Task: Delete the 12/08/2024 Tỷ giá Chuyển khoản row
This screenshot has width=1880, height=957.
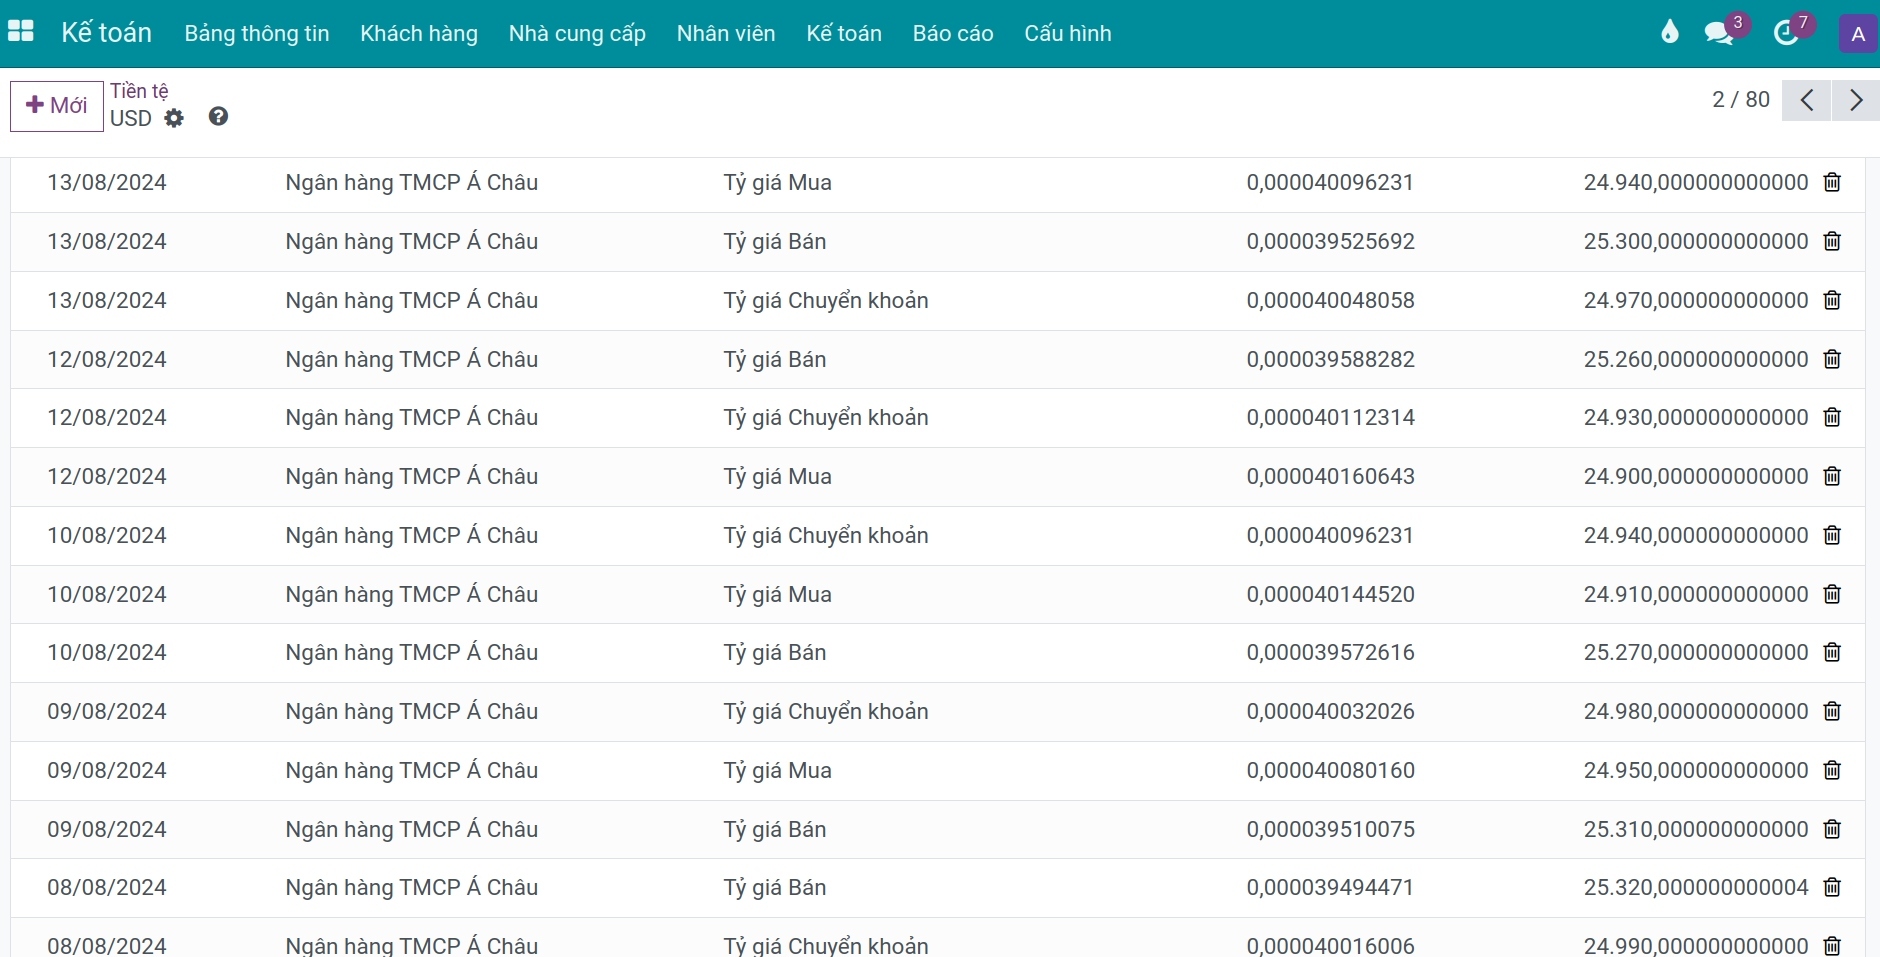Action: click(x=1832, y=417)
